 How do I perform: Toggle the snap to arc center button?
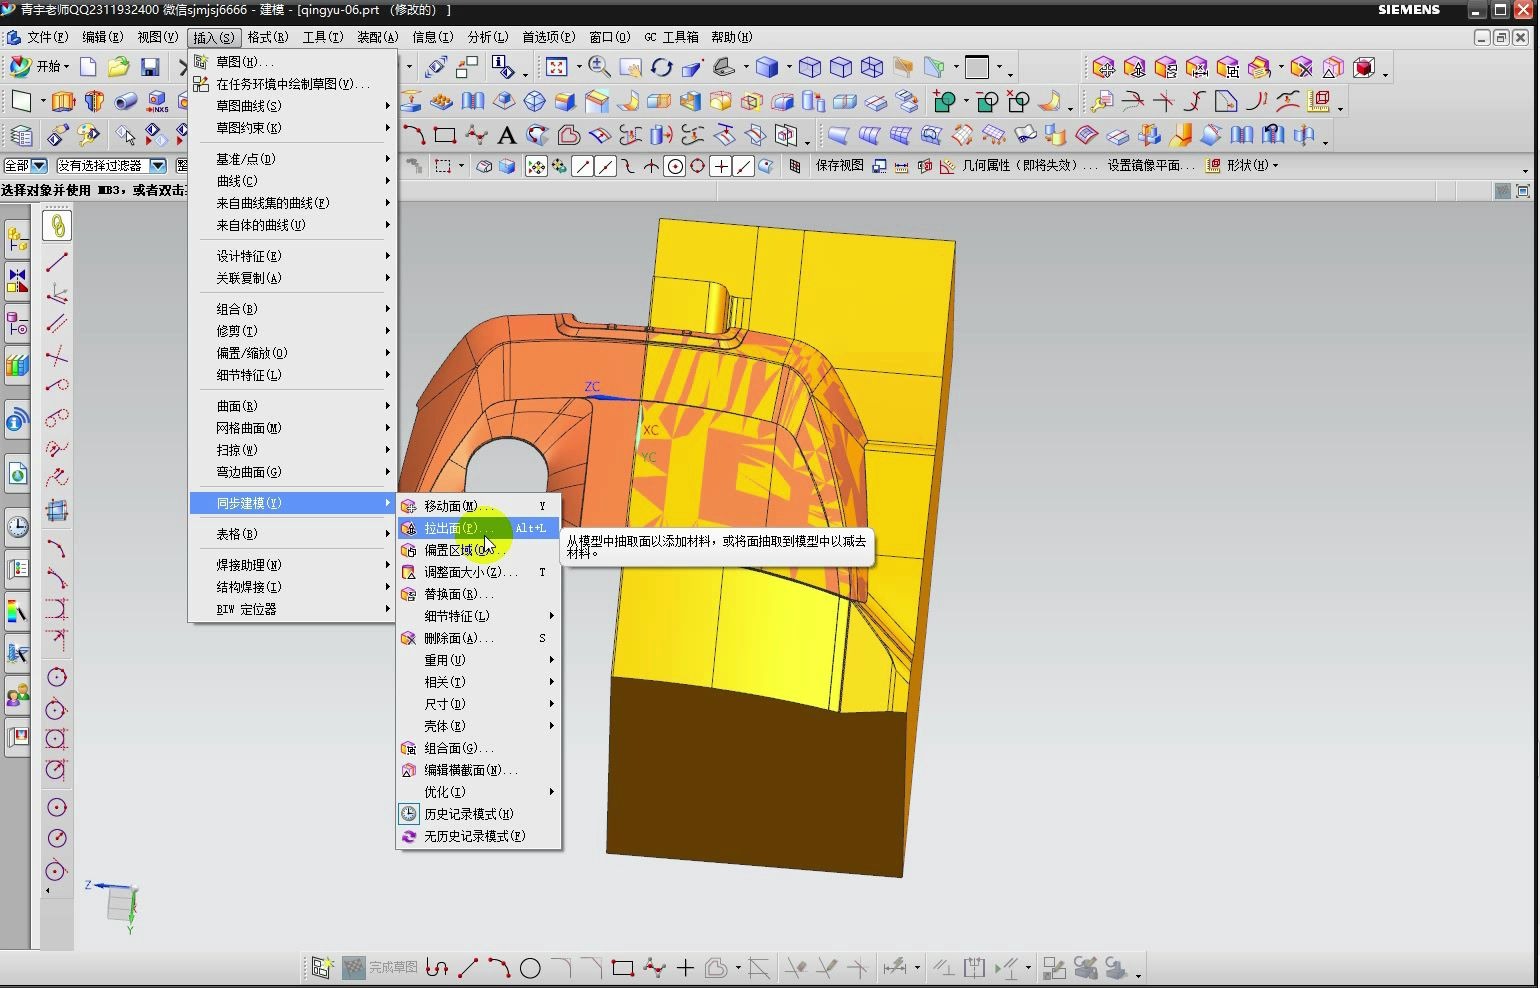click(x=675, y=166)
